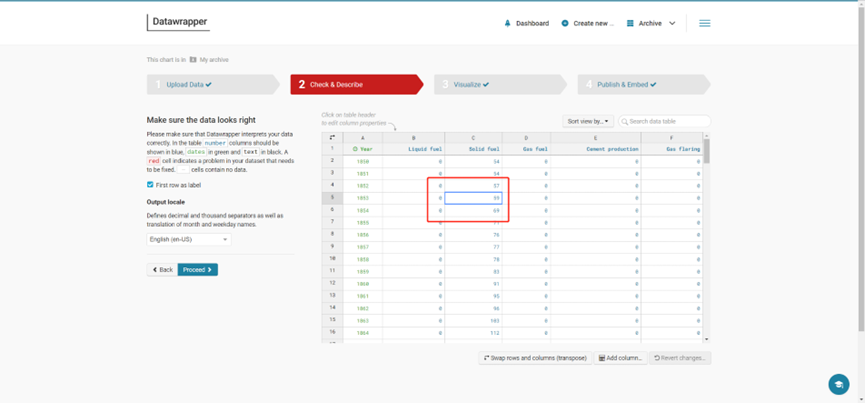Image resolution: width=865 pixels, height=403 pixels.
Task: Click the table vertical scrollbar thumb
Action: [x=707, y=151]
